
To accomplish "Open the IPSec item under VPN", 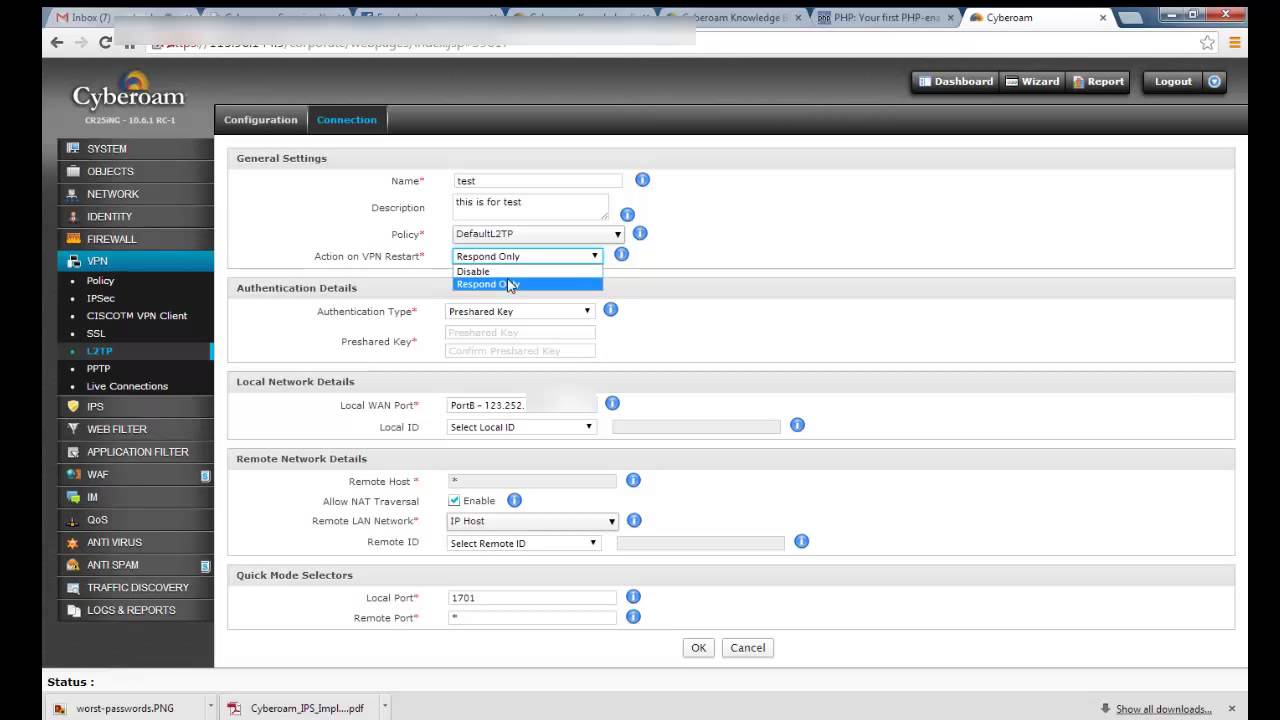I will tap(100, 298).
